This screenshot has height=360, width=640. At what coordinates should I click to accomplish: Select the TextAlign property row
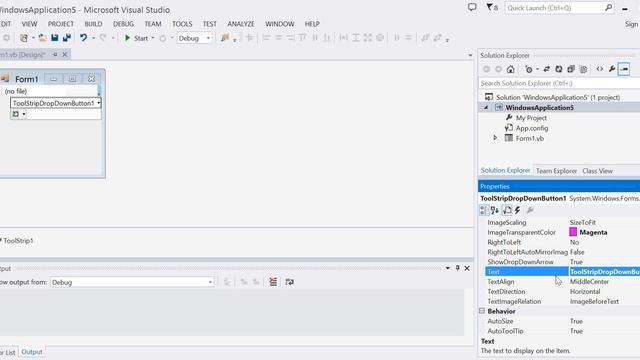563,282
